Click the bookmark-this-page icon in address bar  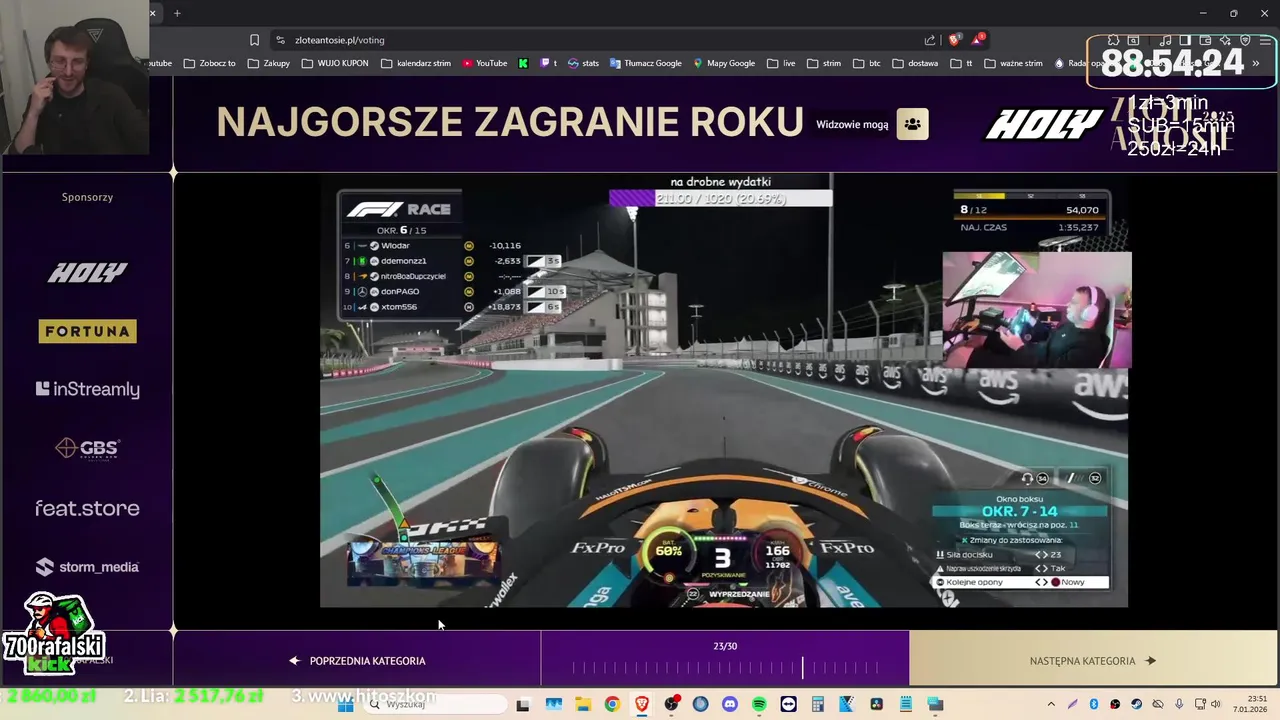(x=254, y=40)
